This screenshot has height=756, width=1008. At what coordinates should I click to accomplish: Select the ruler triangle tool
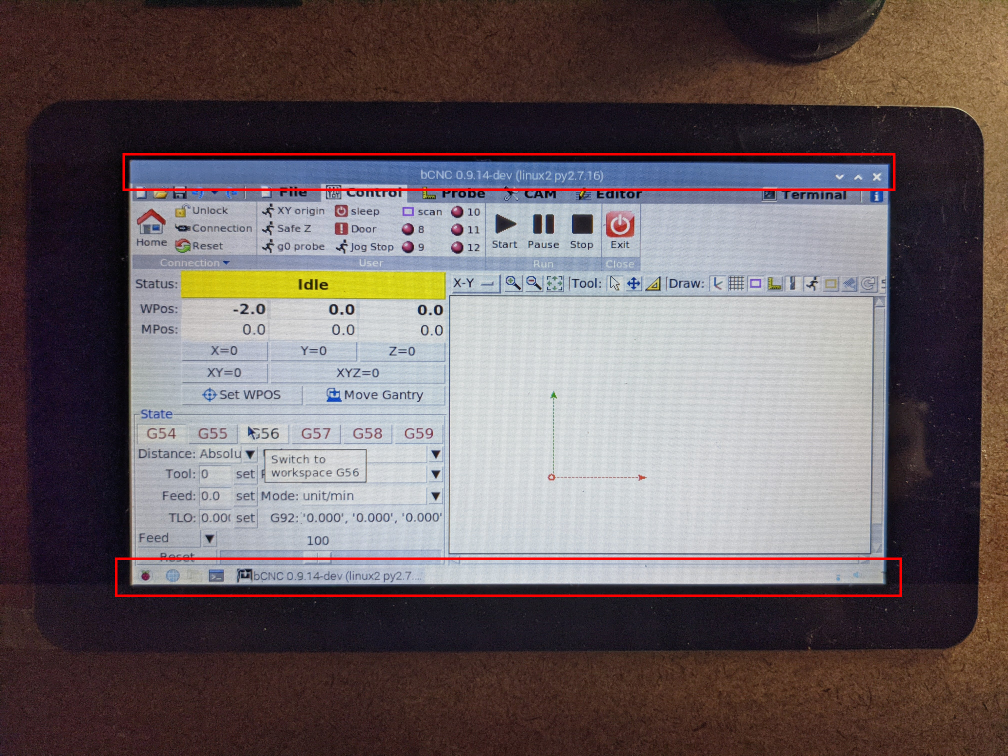pyautogui.click(x=653, y=284)
